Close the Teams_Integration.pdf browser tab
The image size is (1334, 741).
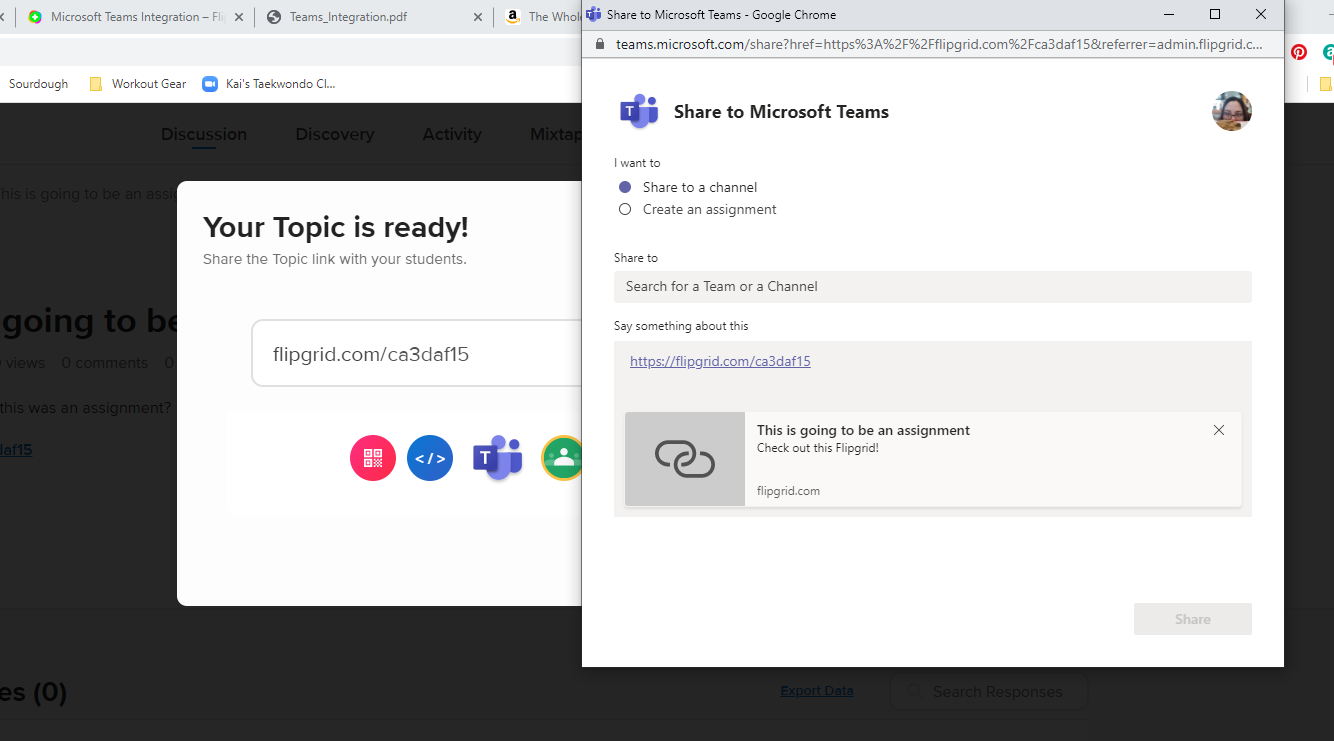tap(478, 17)
